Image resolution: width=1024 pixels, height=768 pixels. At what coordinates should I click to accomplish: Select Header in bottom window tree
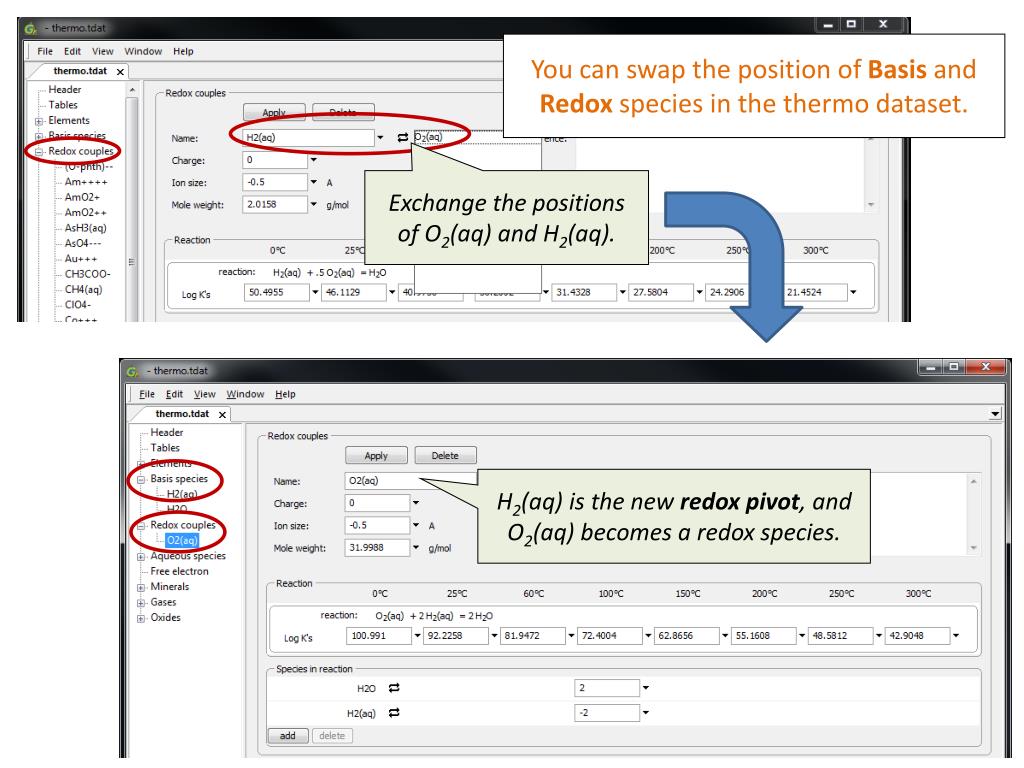(167, 432)
